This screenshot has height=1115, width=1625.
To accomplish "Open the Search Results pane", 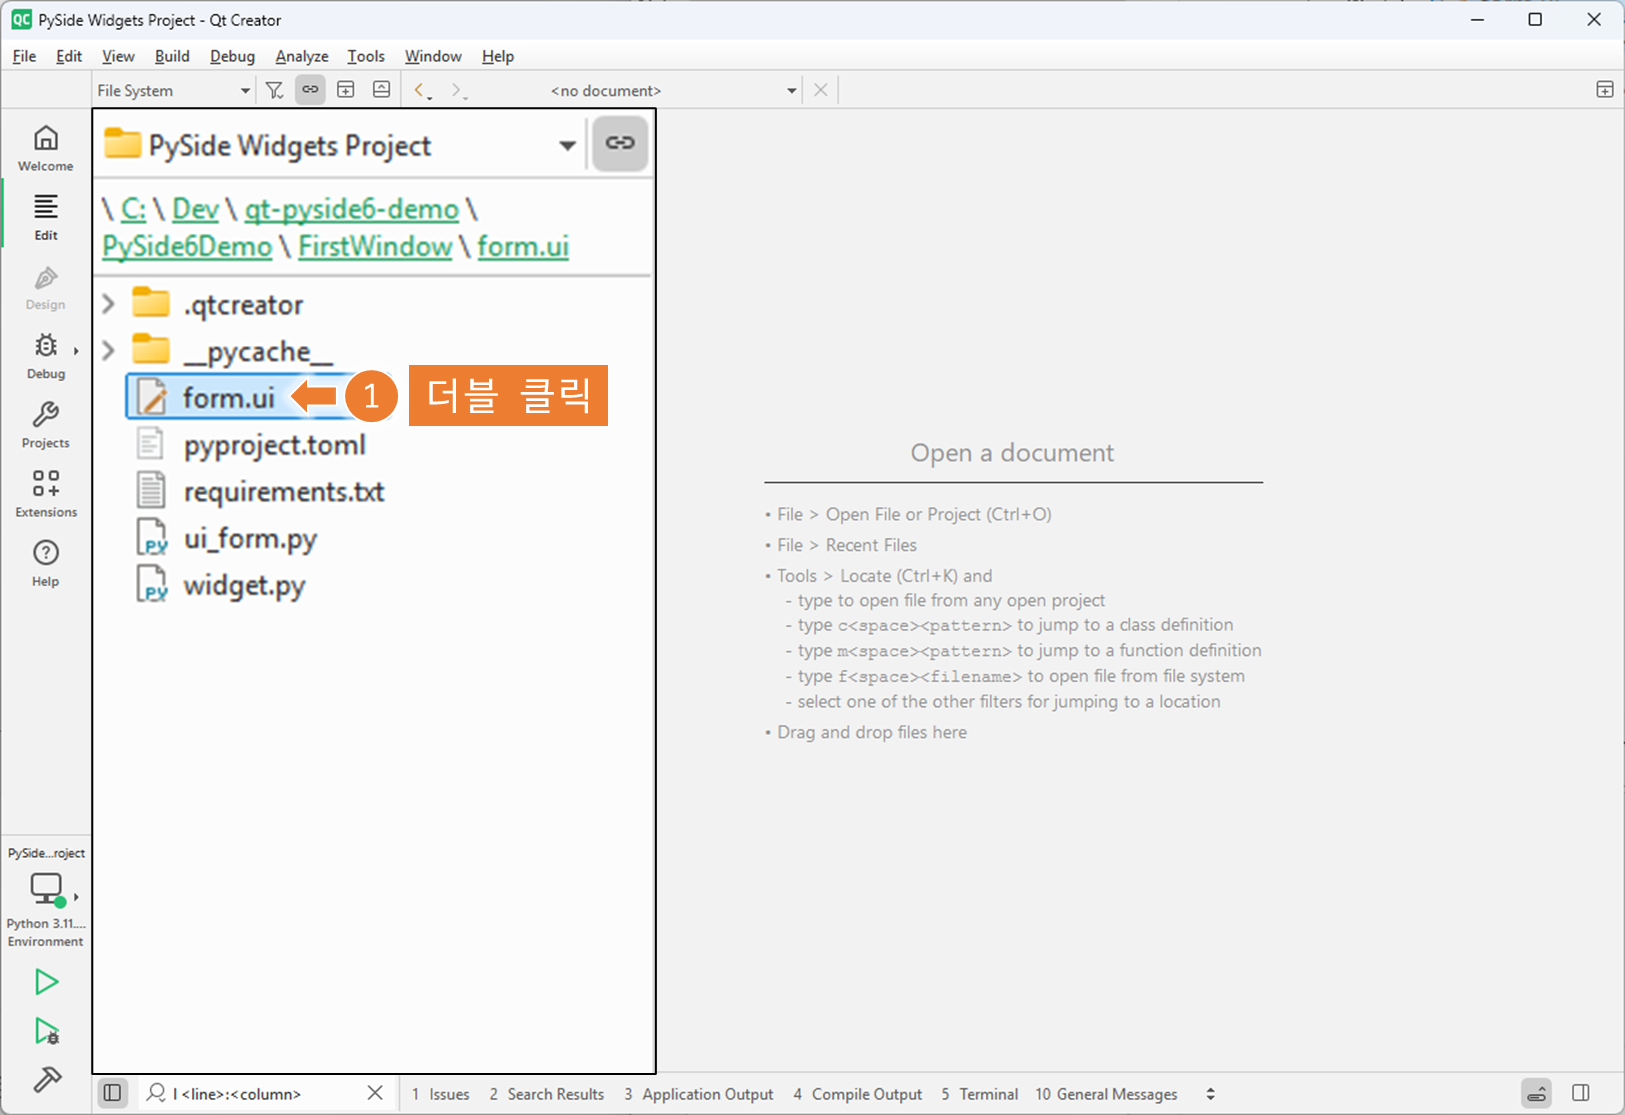I will (546, 1094).
